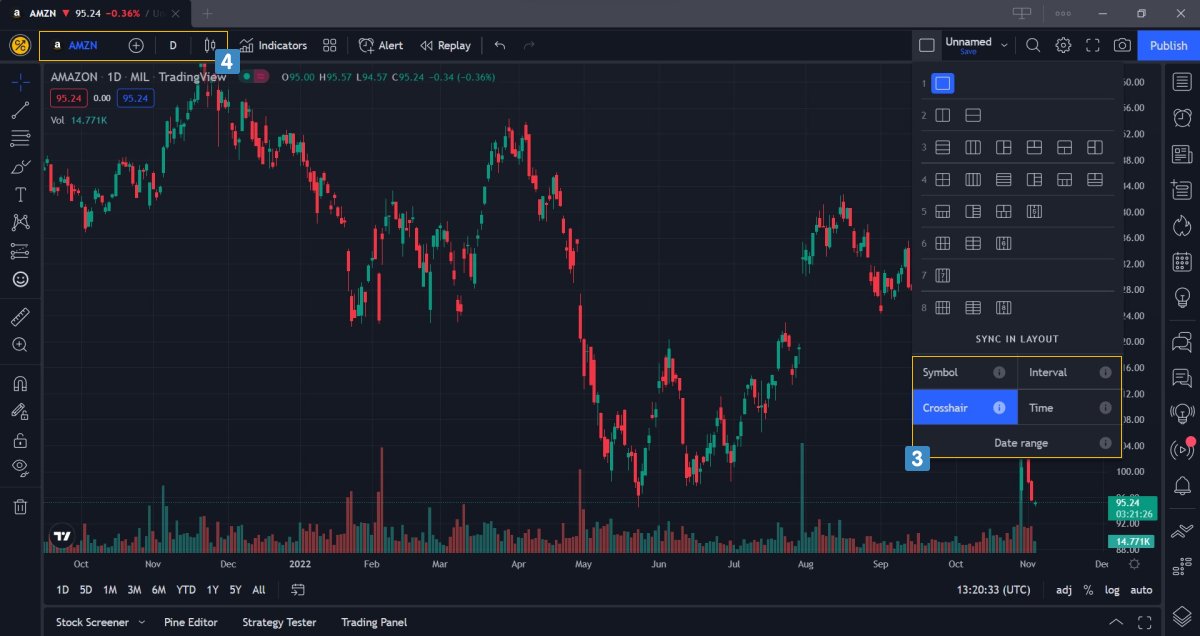The image size is (1200, 636).
Task: Open the Strategy Tester tab
Action: click(x=279, y=622)
